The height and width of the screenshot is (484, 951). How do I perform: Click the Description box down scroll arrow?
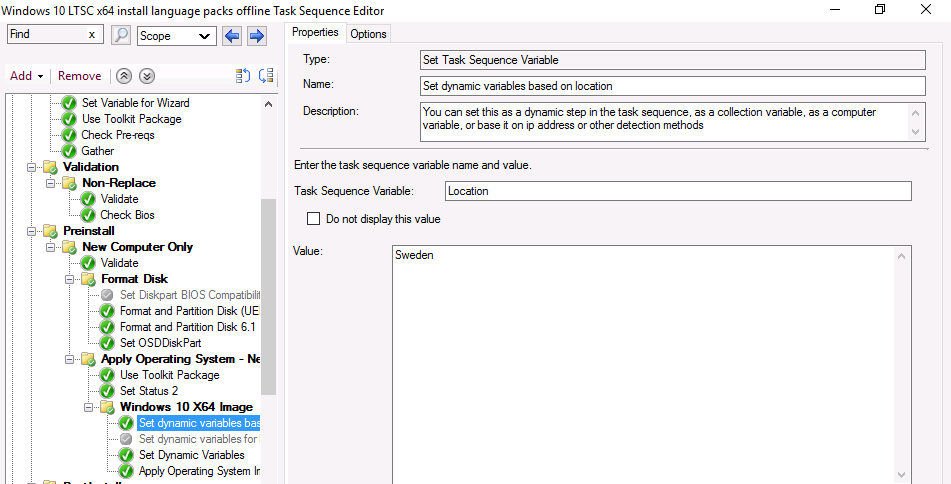pos(916,132)
